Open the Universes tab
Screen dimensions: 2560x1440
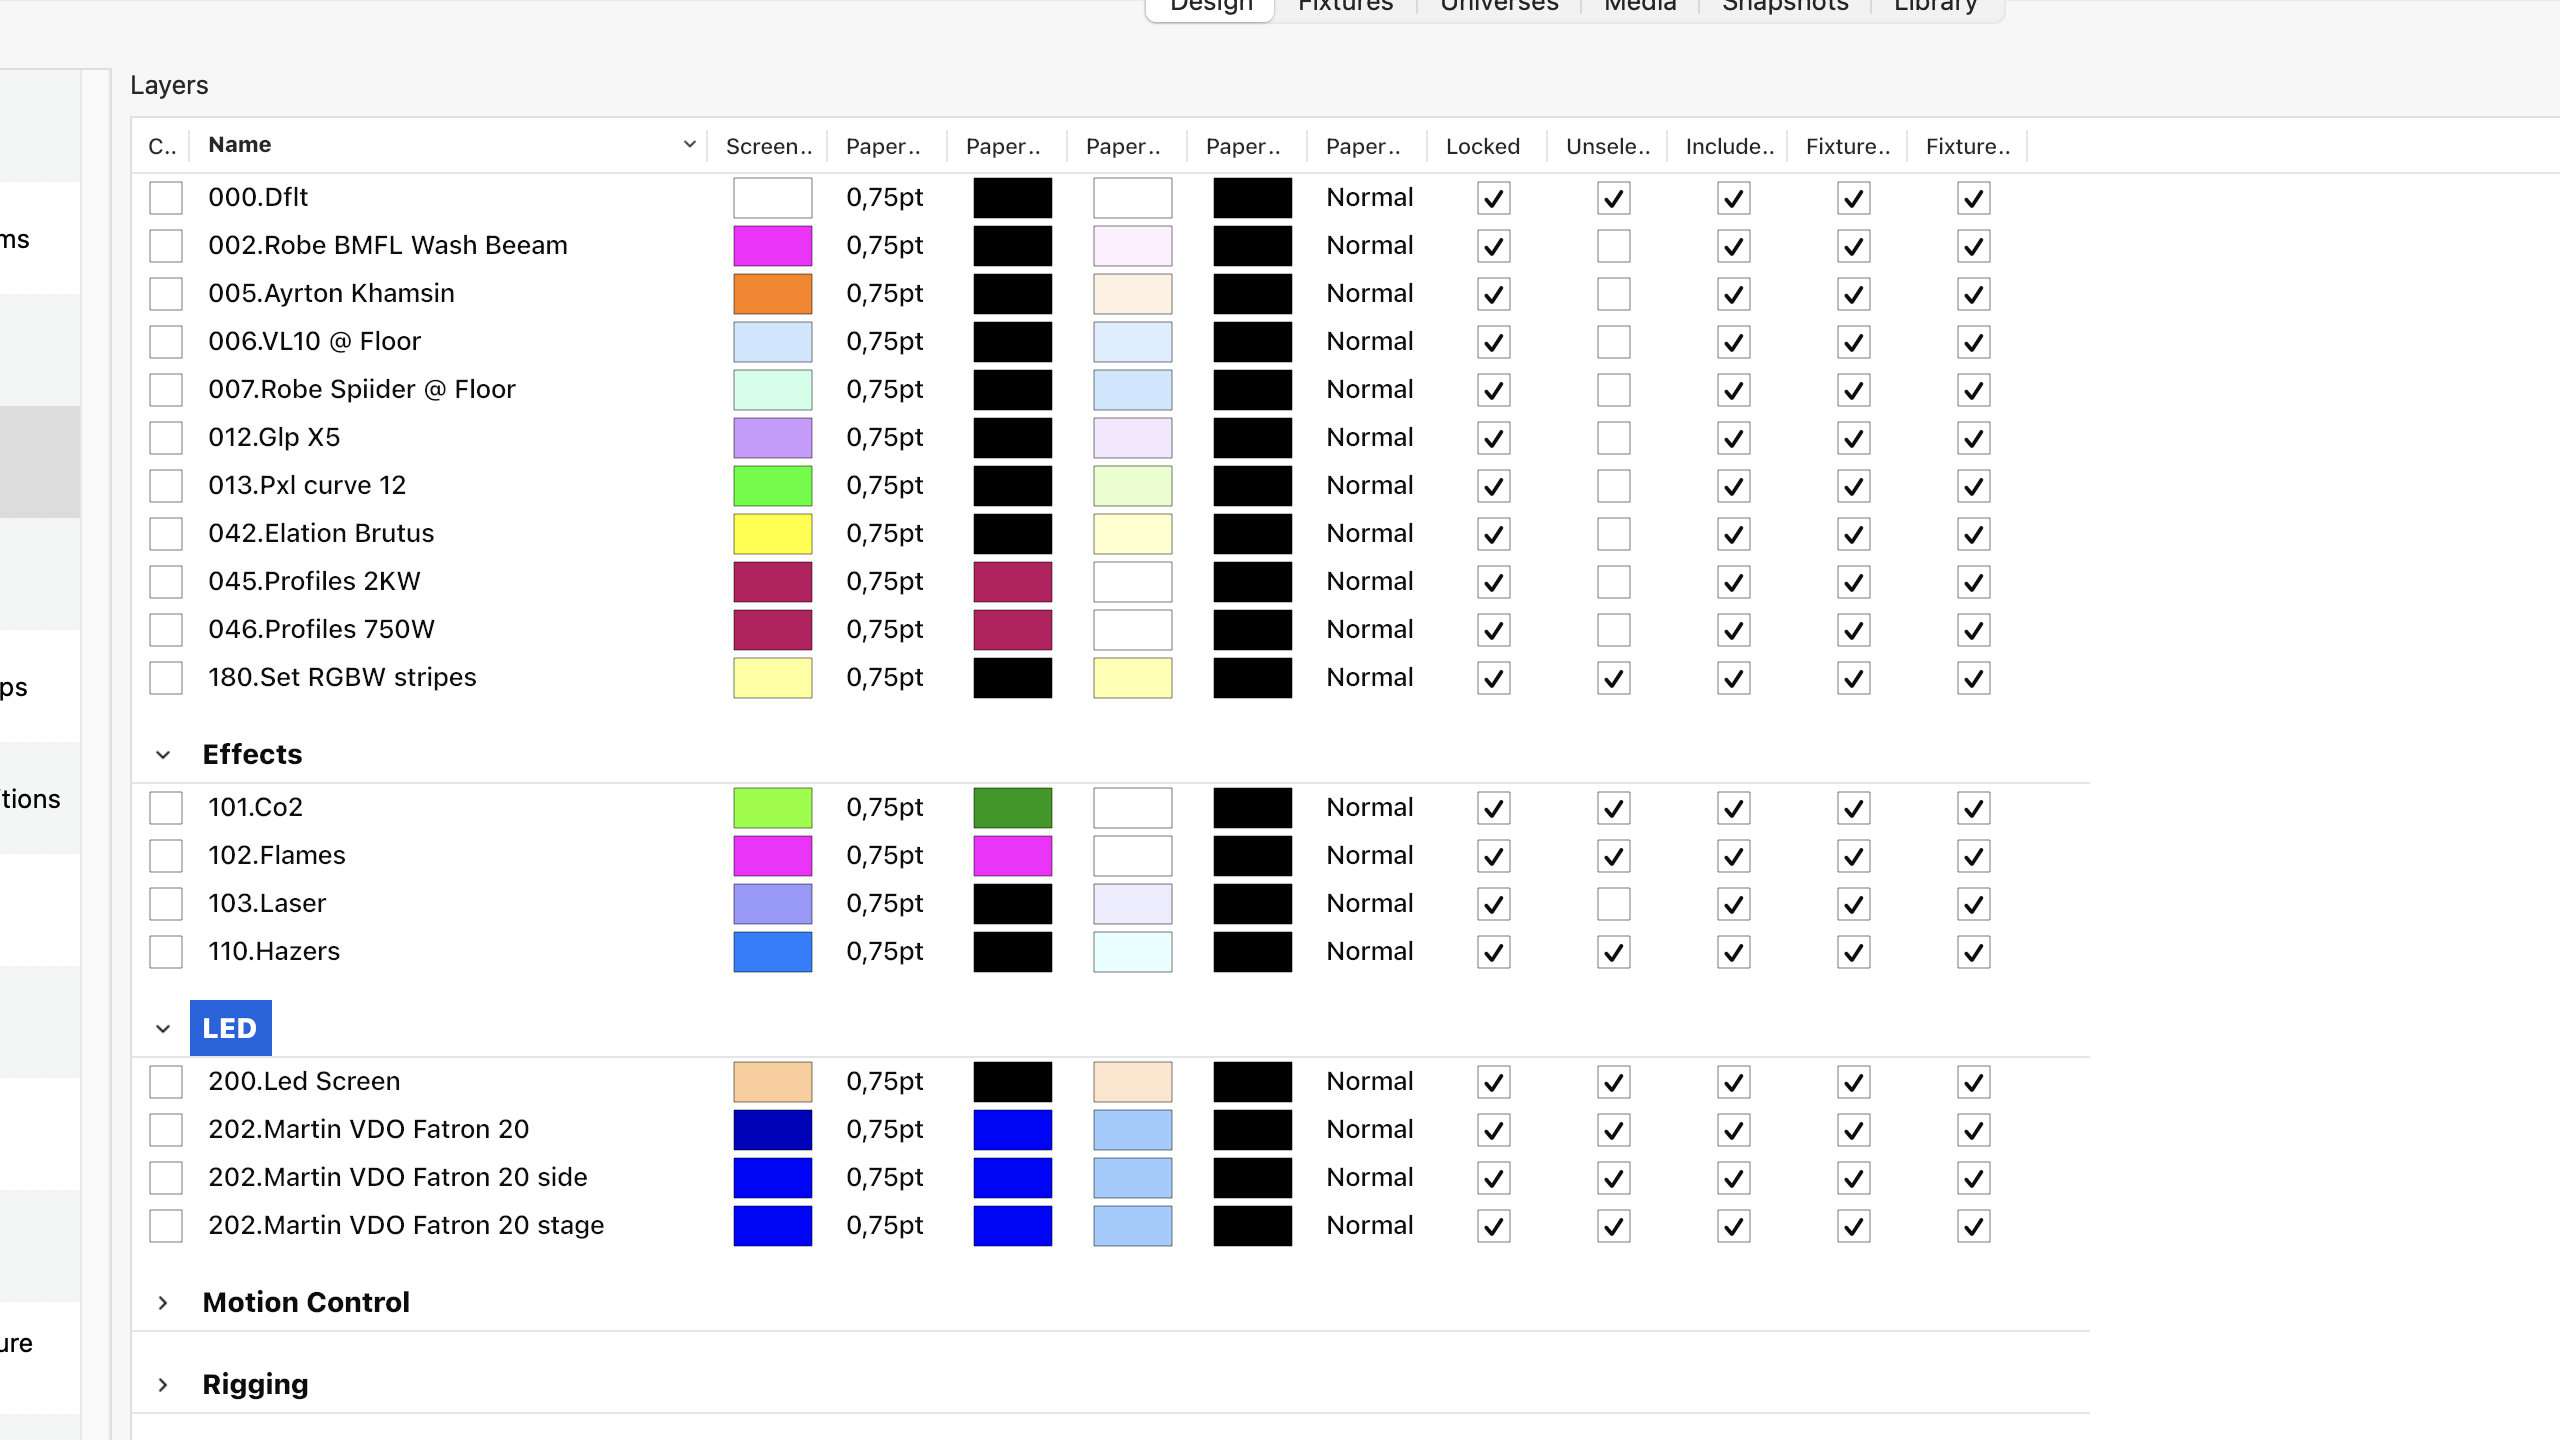coord(1499,6)
